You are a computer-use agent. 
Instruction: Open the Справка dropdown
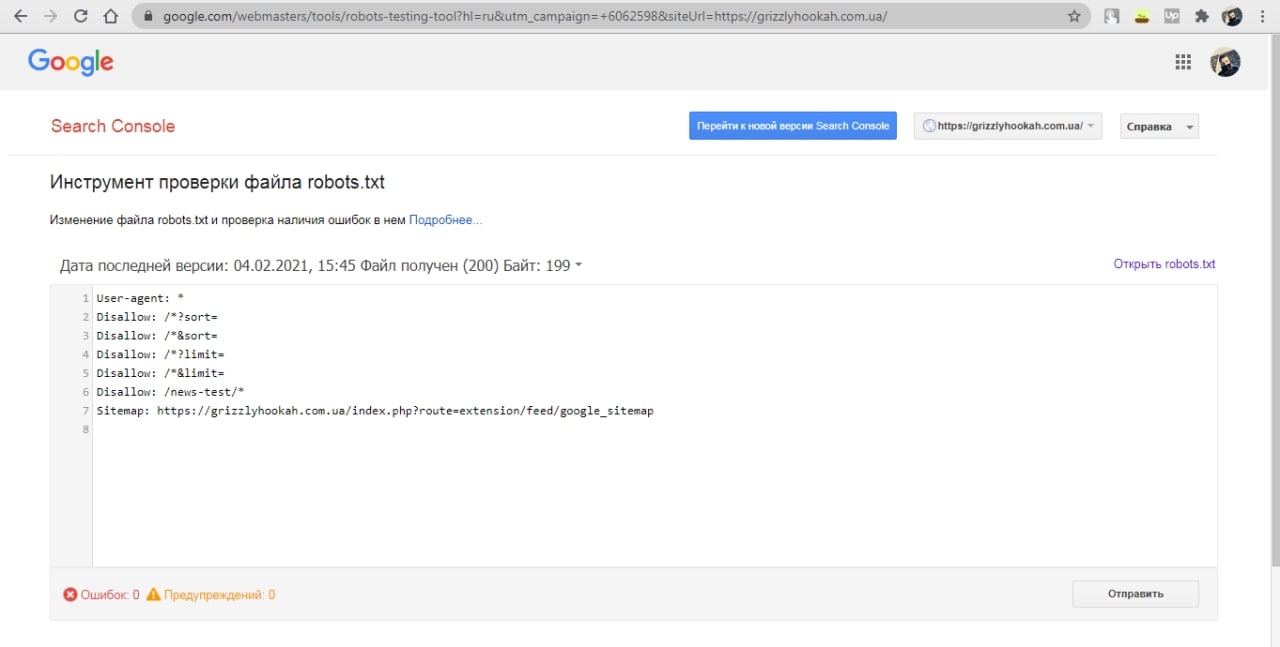(x=1159, y=127)
